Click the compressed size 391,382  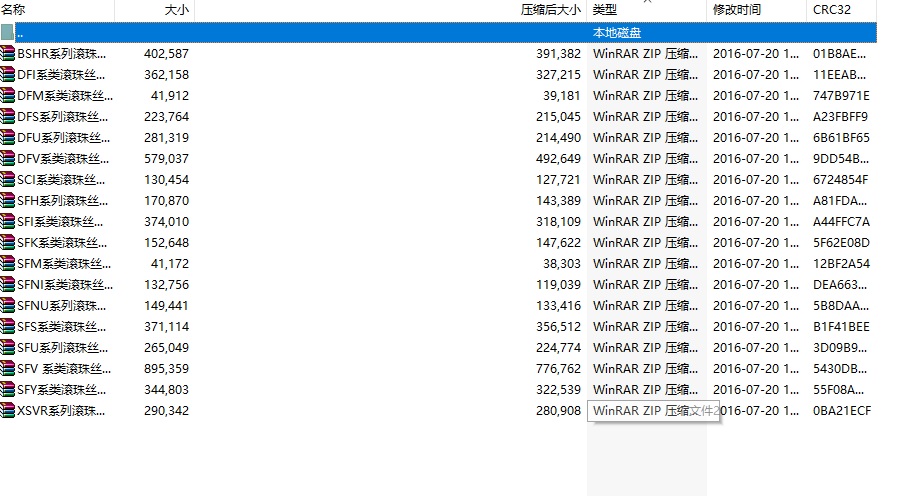click(558, 54)
